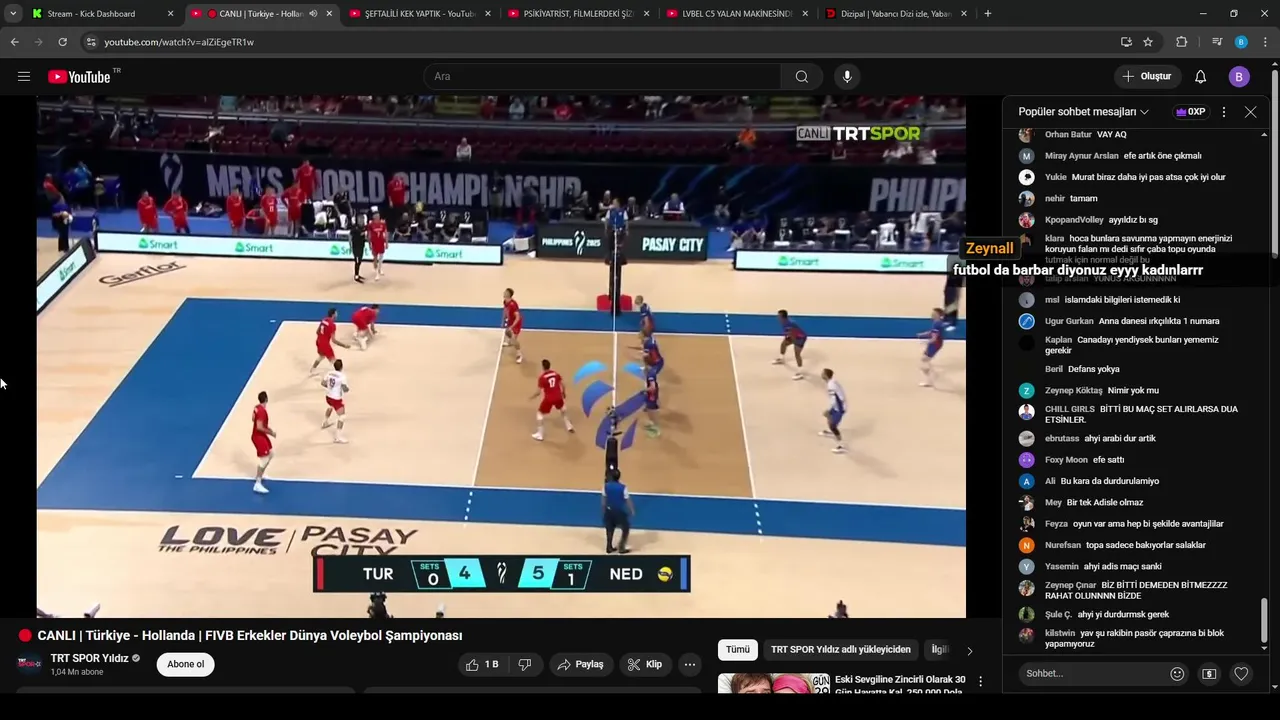Dislike the video with thumbs down
The image size is (1280, 720).
click(x=525, y=664)
